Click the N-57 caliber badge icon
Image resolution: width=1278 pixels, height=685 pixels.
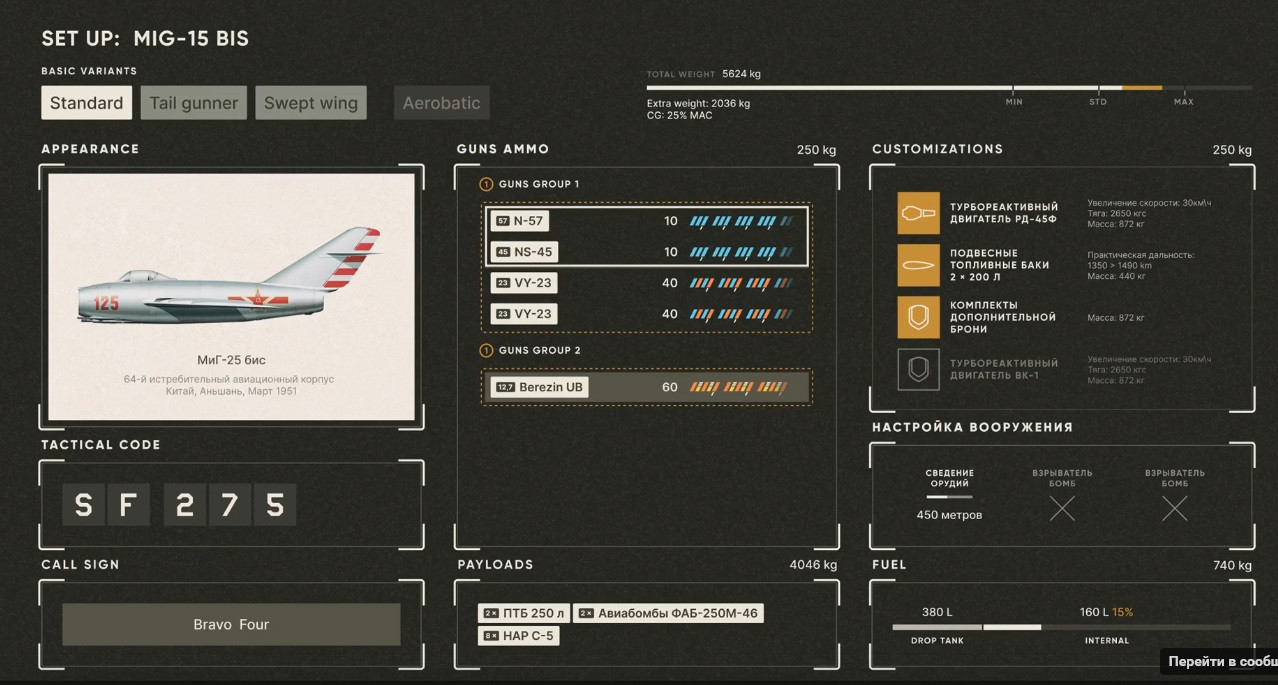[x=502, y=221]
